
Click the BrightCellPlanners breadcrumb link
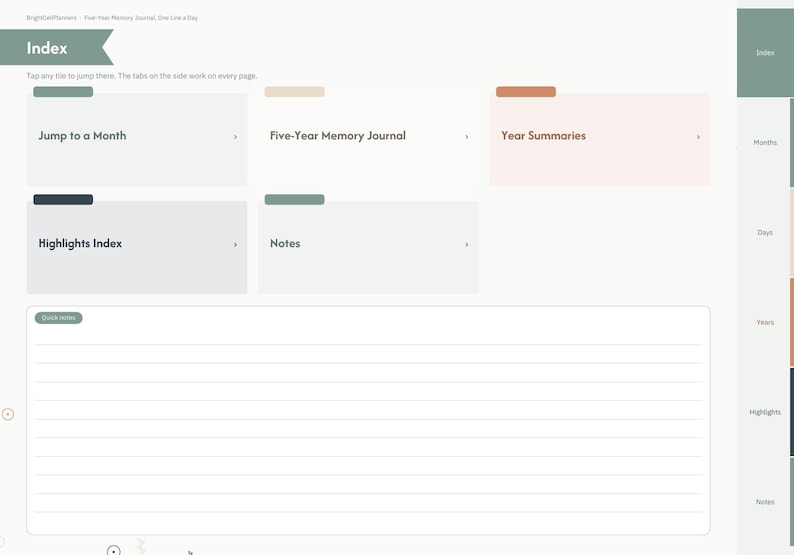pyautogui.click(x=52, y=18)
